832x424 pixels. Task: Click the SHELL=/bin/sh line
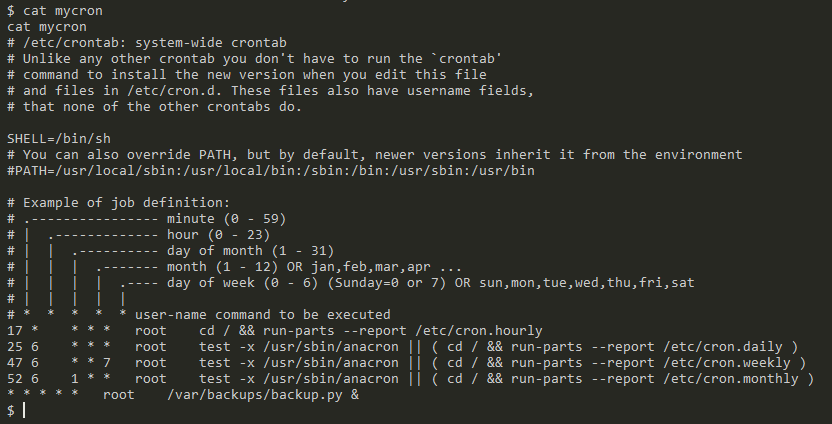click(x=59, y=139)
